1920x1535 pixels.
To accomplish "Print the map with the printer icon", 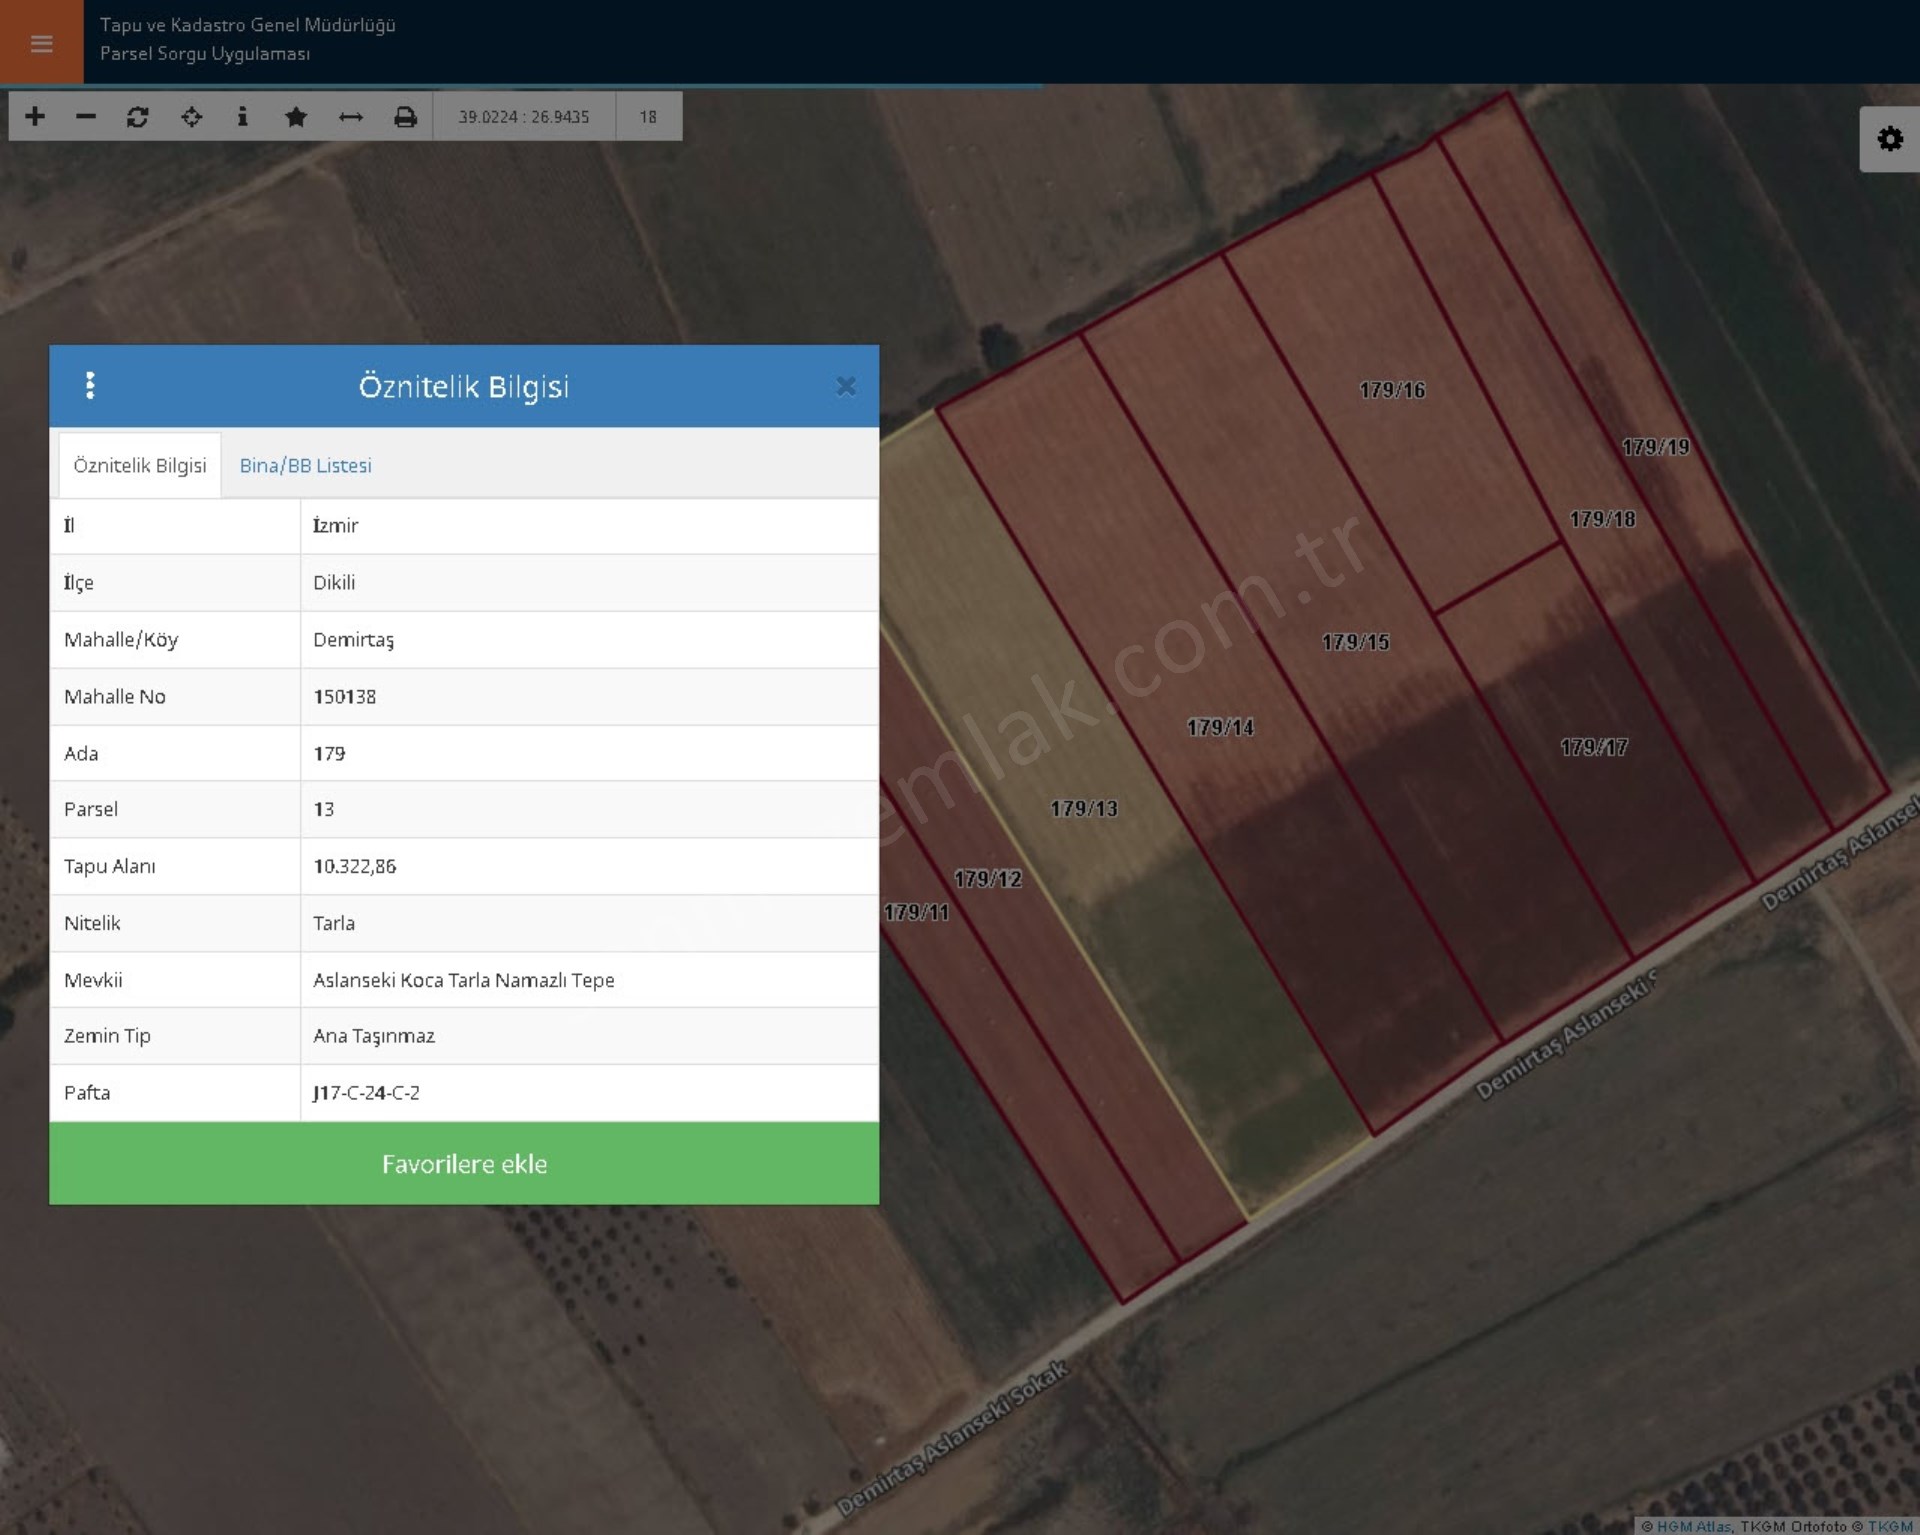I will tap(405, 117).
